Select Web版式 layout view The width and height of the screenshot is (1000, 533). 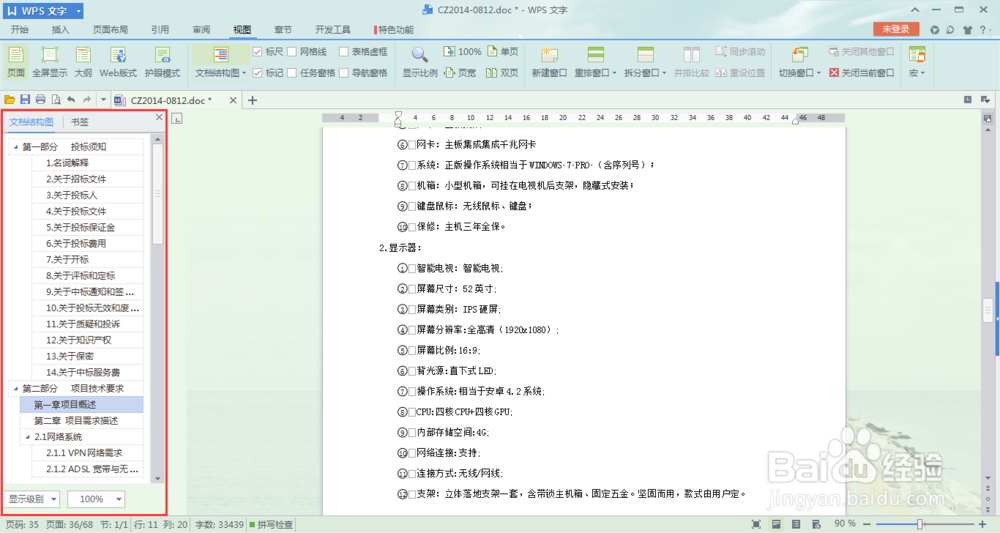(x=118, y=62)
